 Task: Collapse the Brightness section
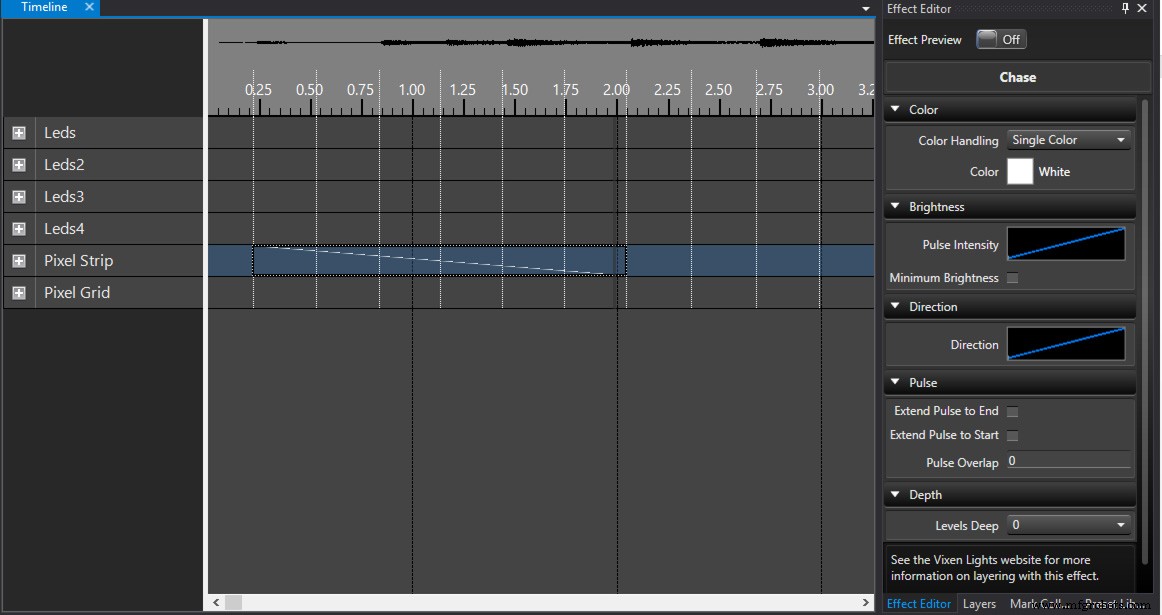point(894,207)
